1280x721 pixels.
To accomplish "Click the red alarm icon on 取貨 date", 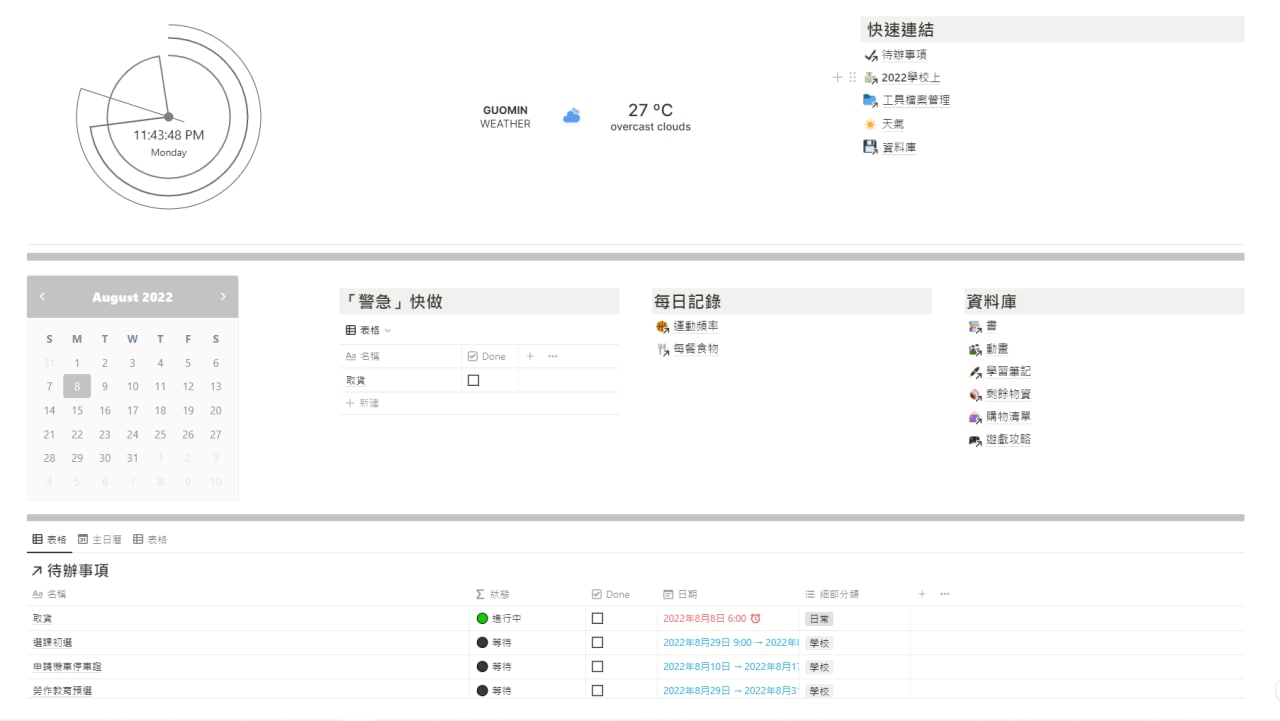I will (755, 618).
